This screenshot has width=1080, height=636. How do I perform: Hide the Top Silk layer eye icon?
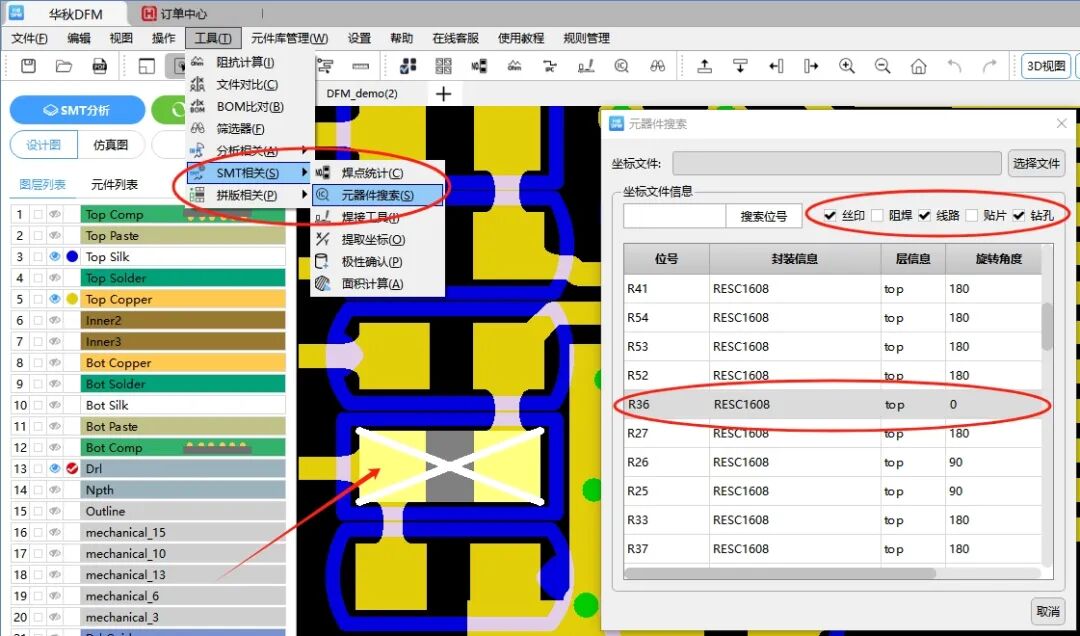coord(55,257)
